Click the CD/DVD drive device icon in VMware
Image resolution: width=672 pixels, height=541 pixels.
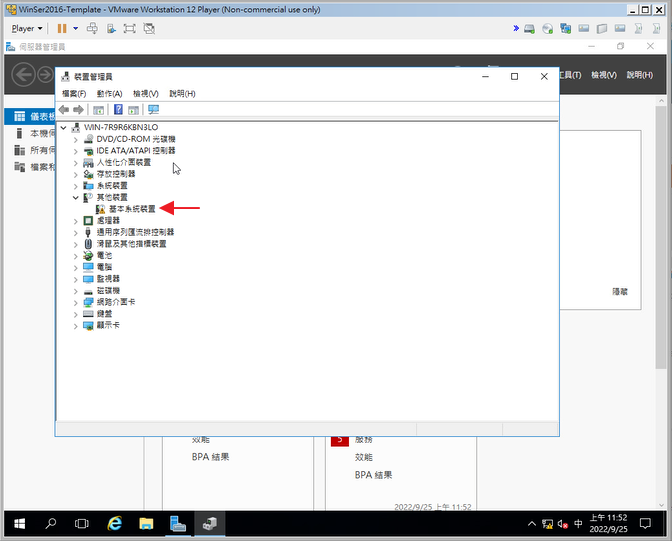(x=547, y=29)
